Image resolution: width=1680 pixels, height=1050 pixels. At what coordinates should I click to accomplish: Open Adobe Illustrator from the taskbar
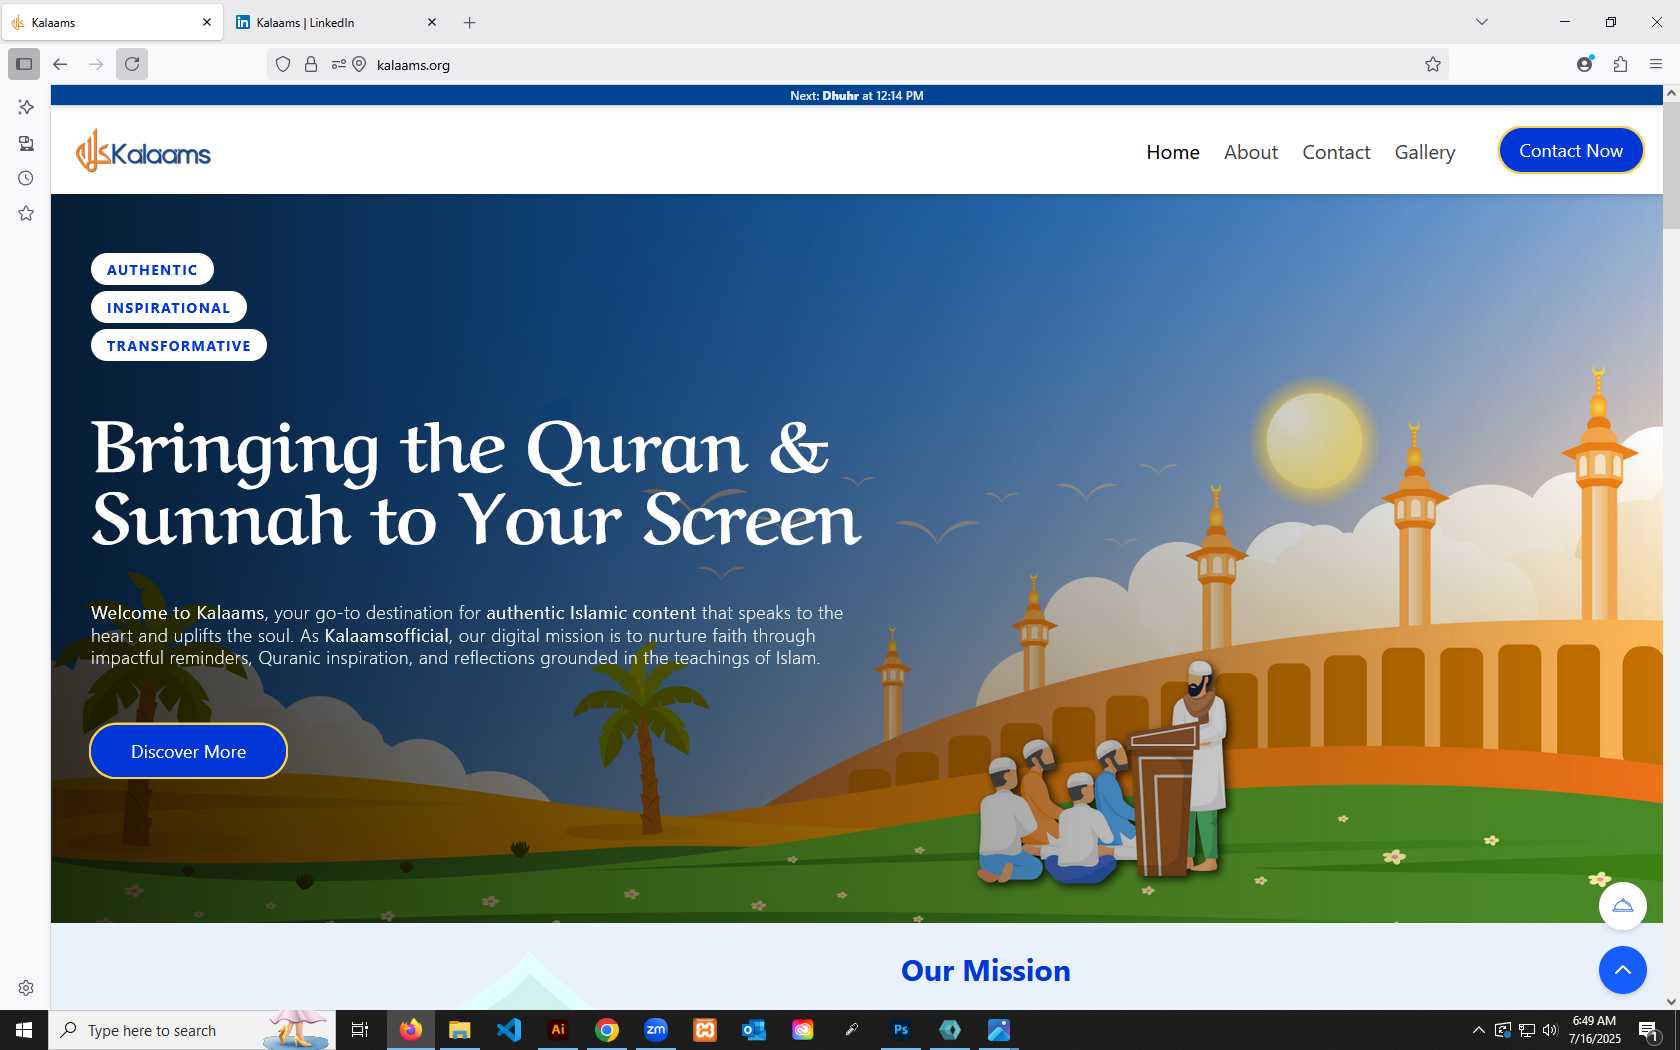(558, 1030)
